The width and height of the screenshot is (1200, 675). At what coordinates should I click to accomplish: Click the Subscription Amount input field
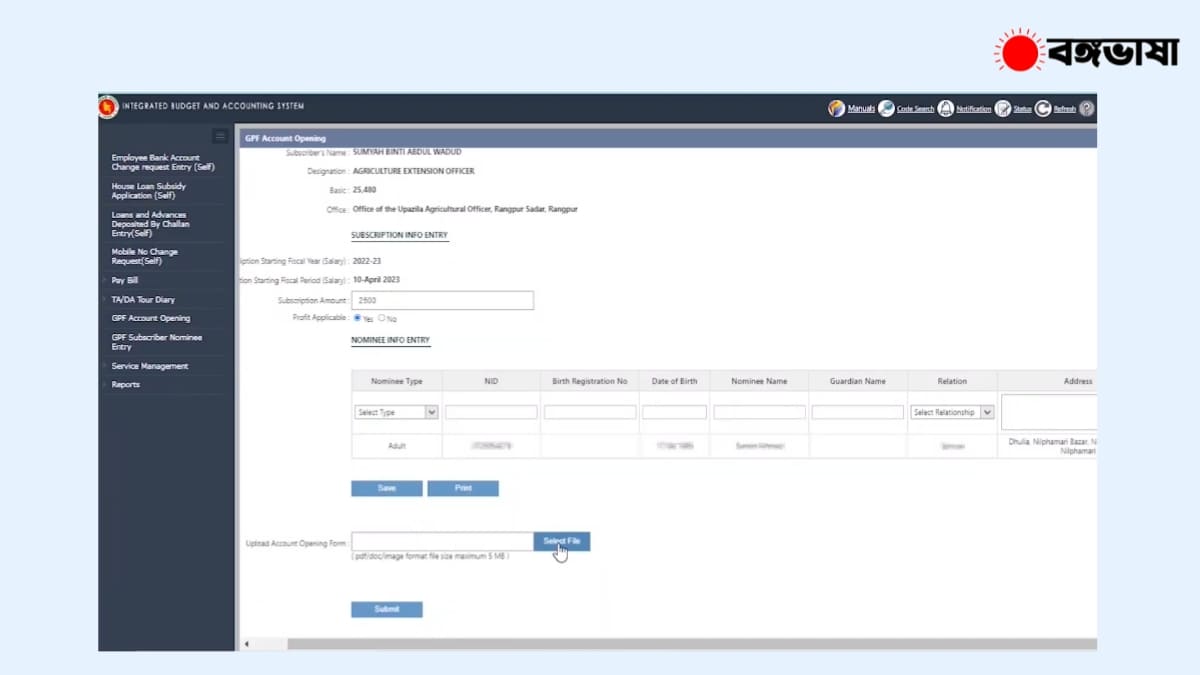pyautogui.click(x=442, y=300)
